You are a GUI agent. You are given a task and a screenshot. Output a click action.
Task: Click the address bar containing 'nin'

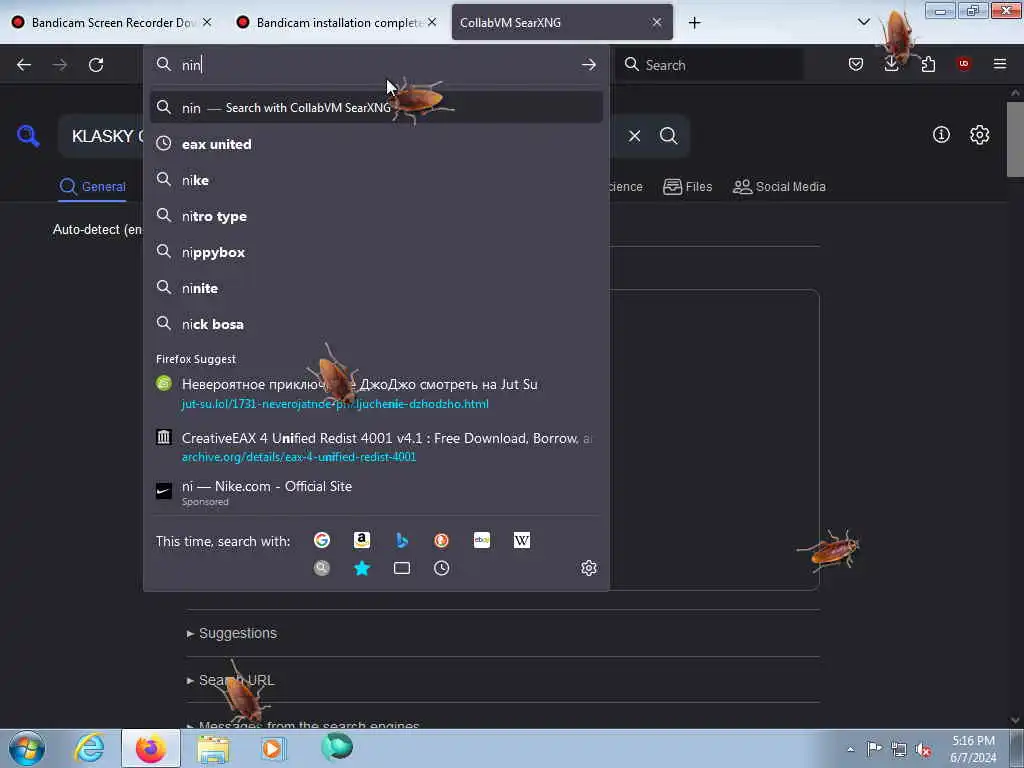376,65
